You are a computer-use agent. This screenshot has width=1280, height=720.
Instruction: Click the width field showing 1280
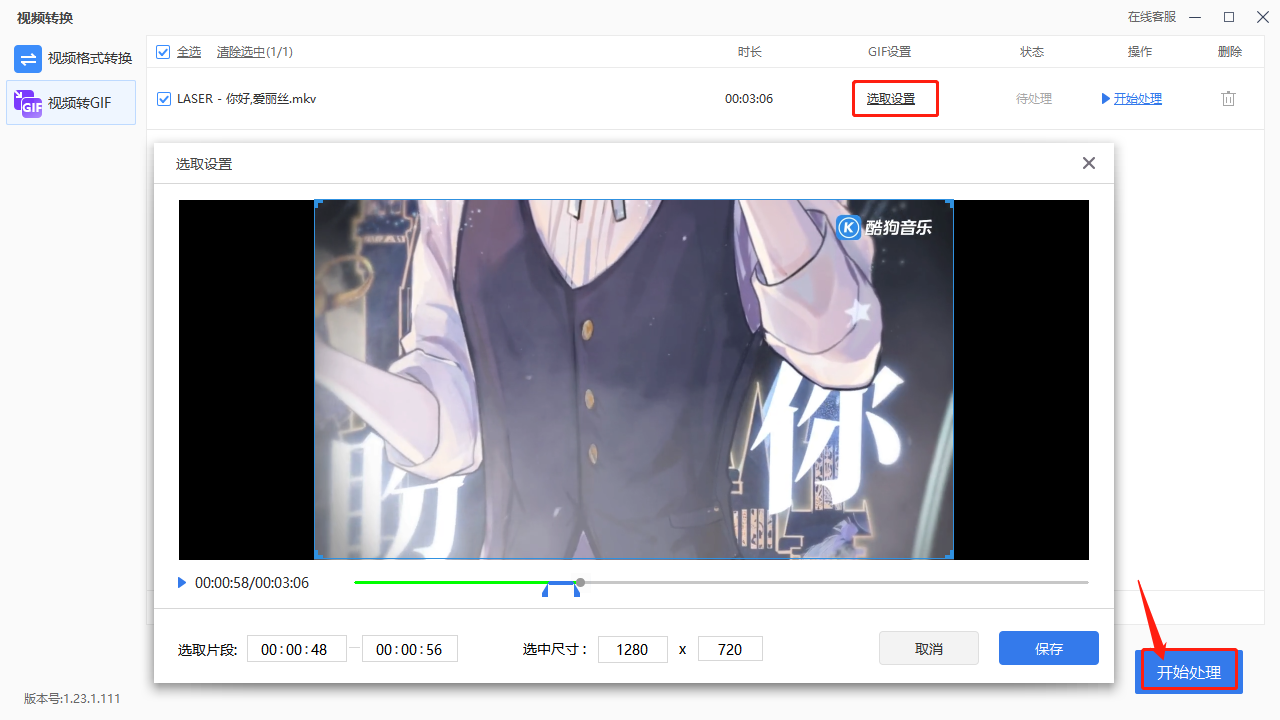[632, 649]
